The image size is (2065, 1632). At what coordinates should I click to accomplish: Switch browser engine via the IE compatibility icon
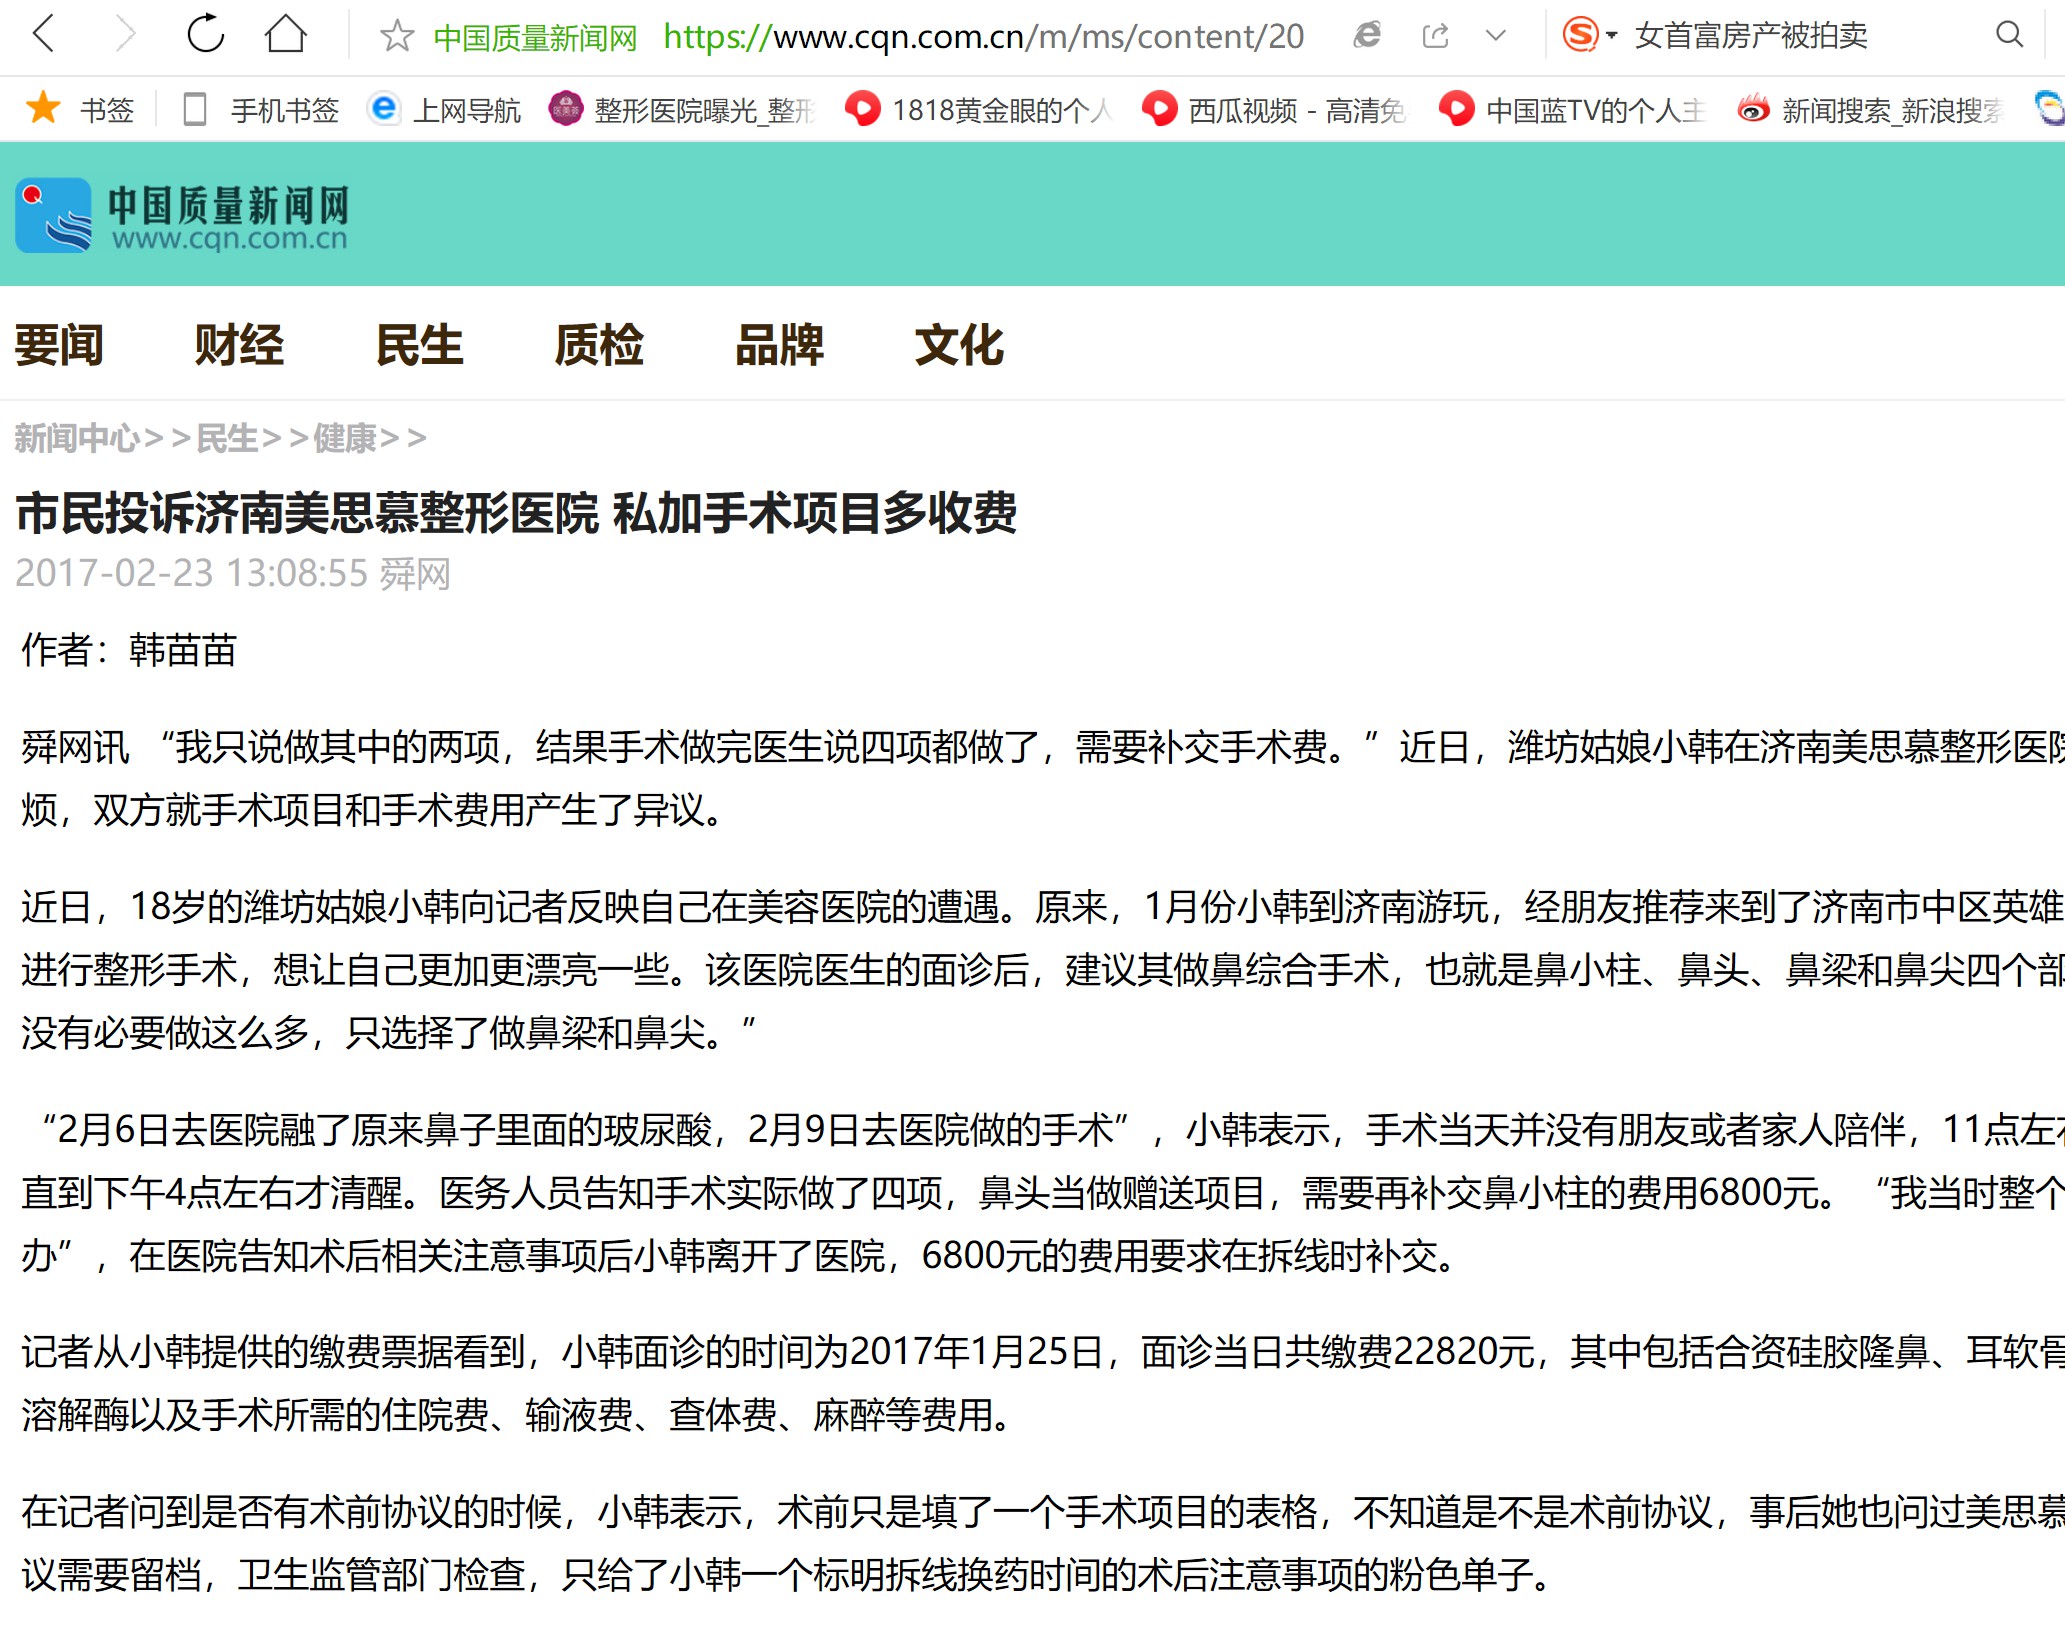[x=1366, y=36]
